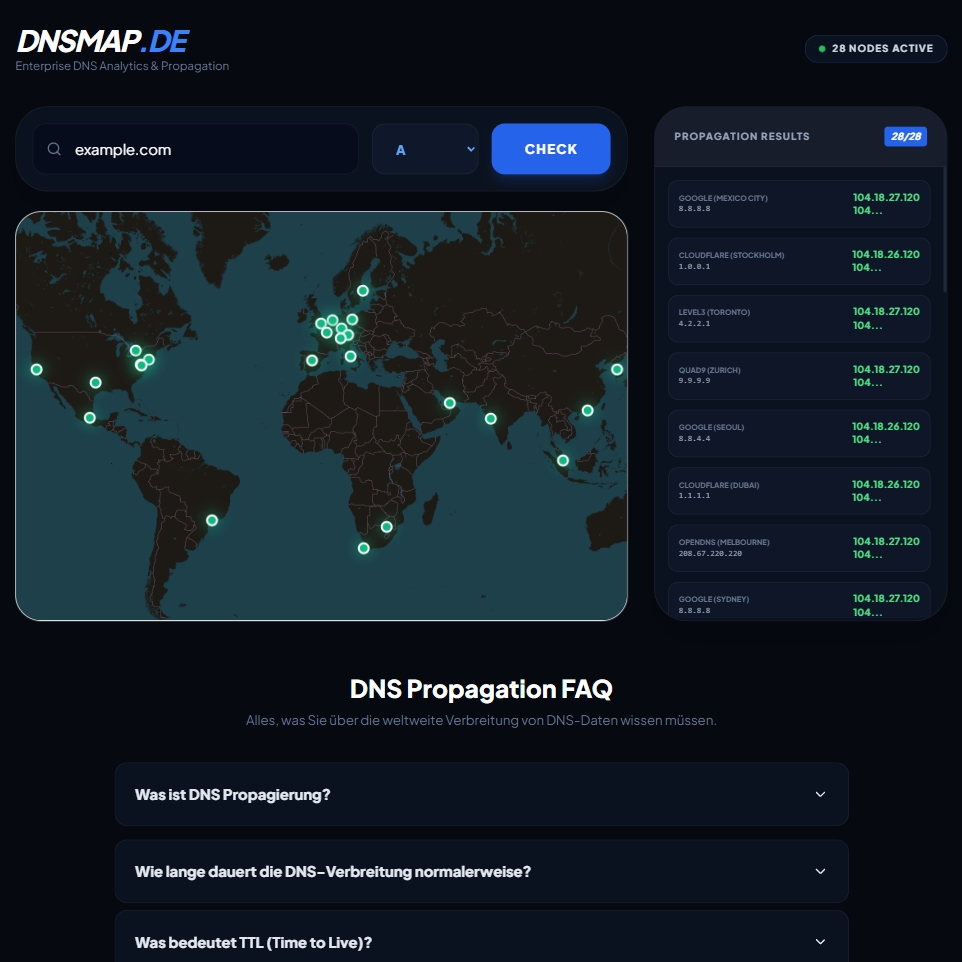
Task: Click the DNSMAP.DE logo
Action: click(101, 41)
